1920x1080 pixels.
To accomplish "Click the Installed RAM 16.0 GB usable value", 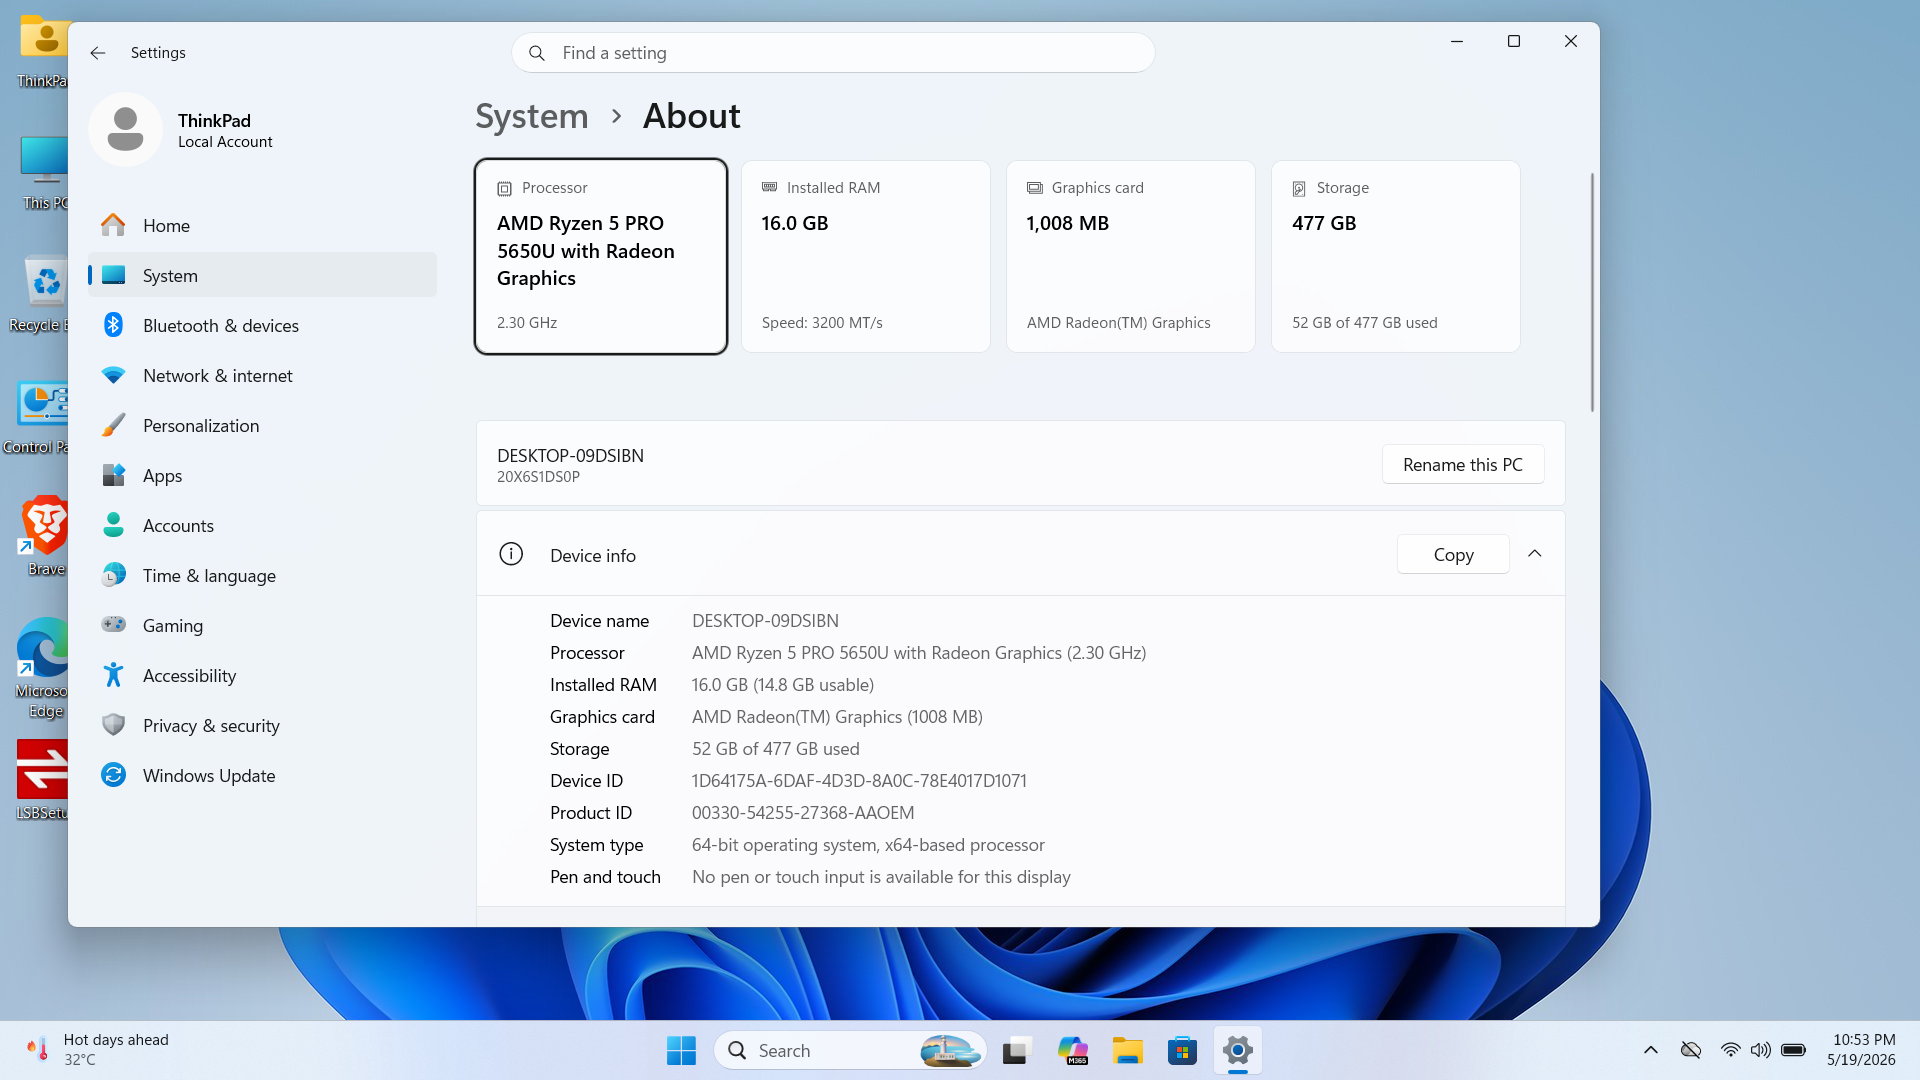I will (783, 685).
